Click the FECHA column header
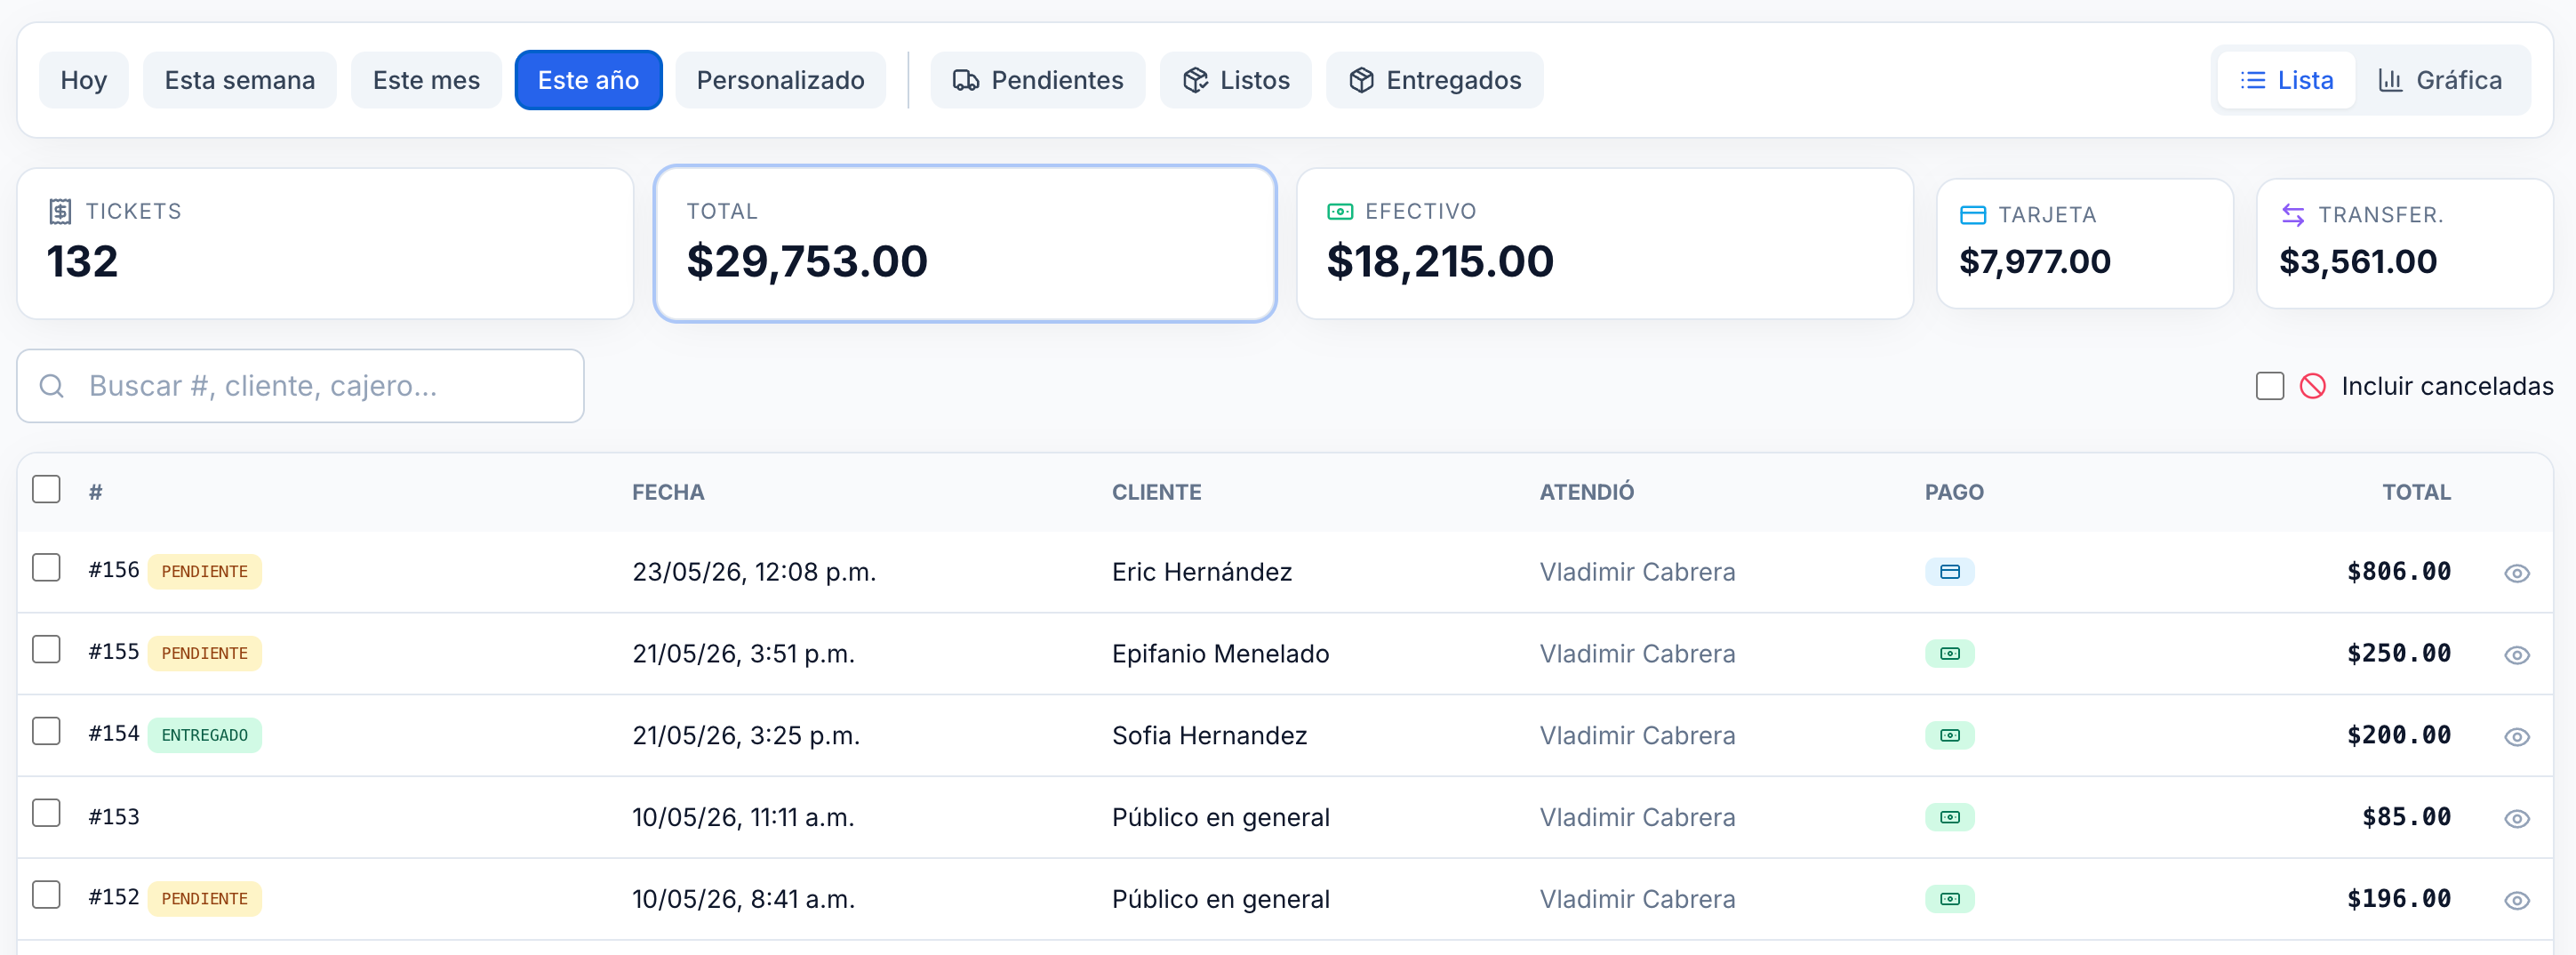Image resolution: width=2576 pixels, height=955 pixels. point(668,492)
